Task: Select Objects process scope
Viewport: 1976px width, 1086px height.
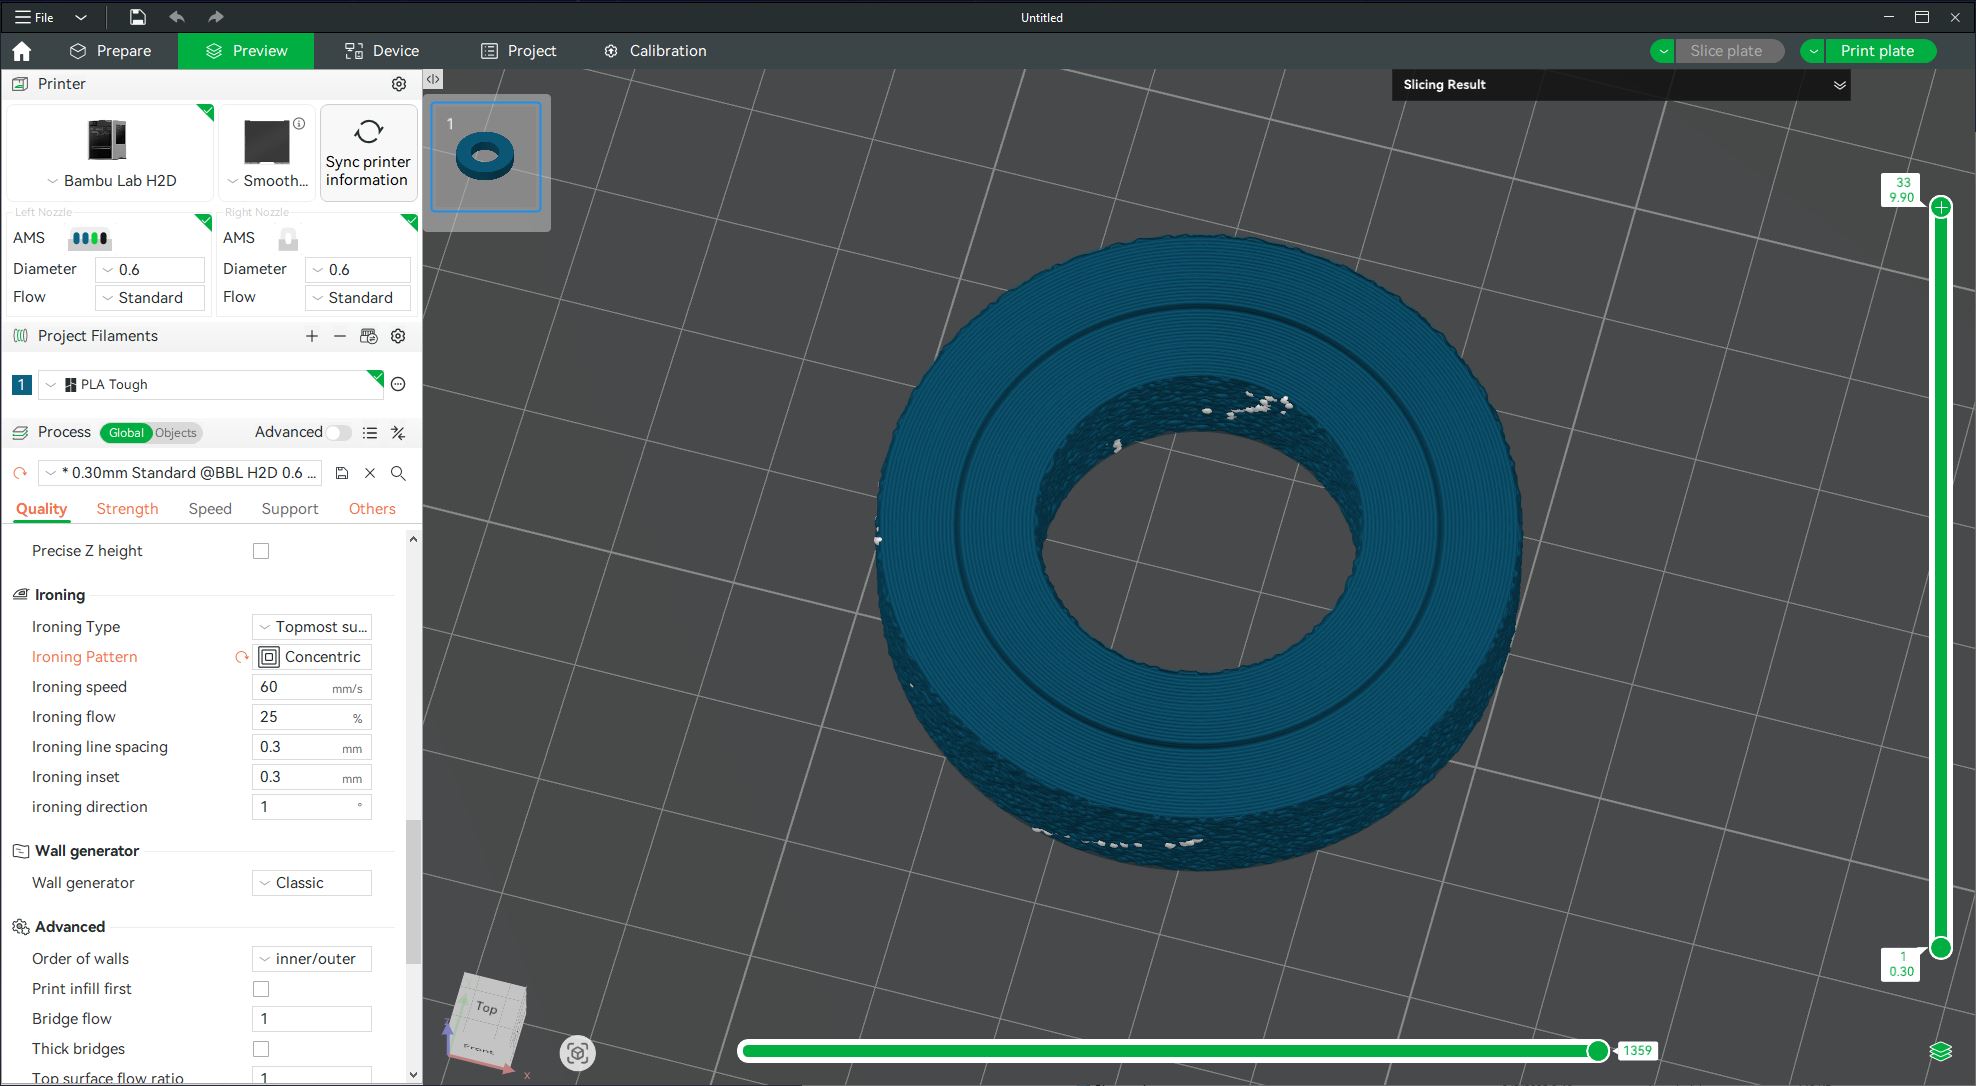Action: tap(176, 432)
